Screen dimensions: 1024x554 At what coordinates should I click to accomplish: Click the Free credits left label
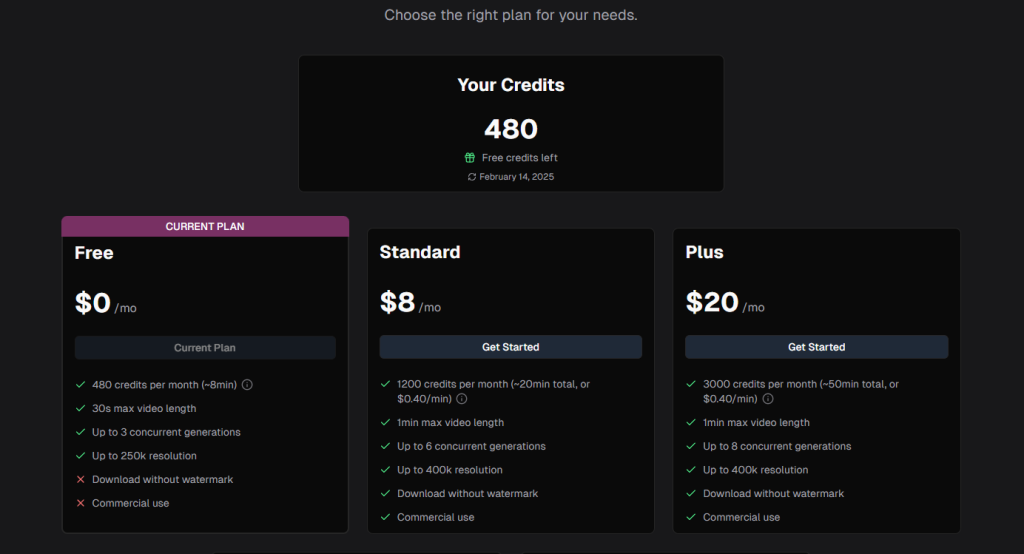coord(520,158)
